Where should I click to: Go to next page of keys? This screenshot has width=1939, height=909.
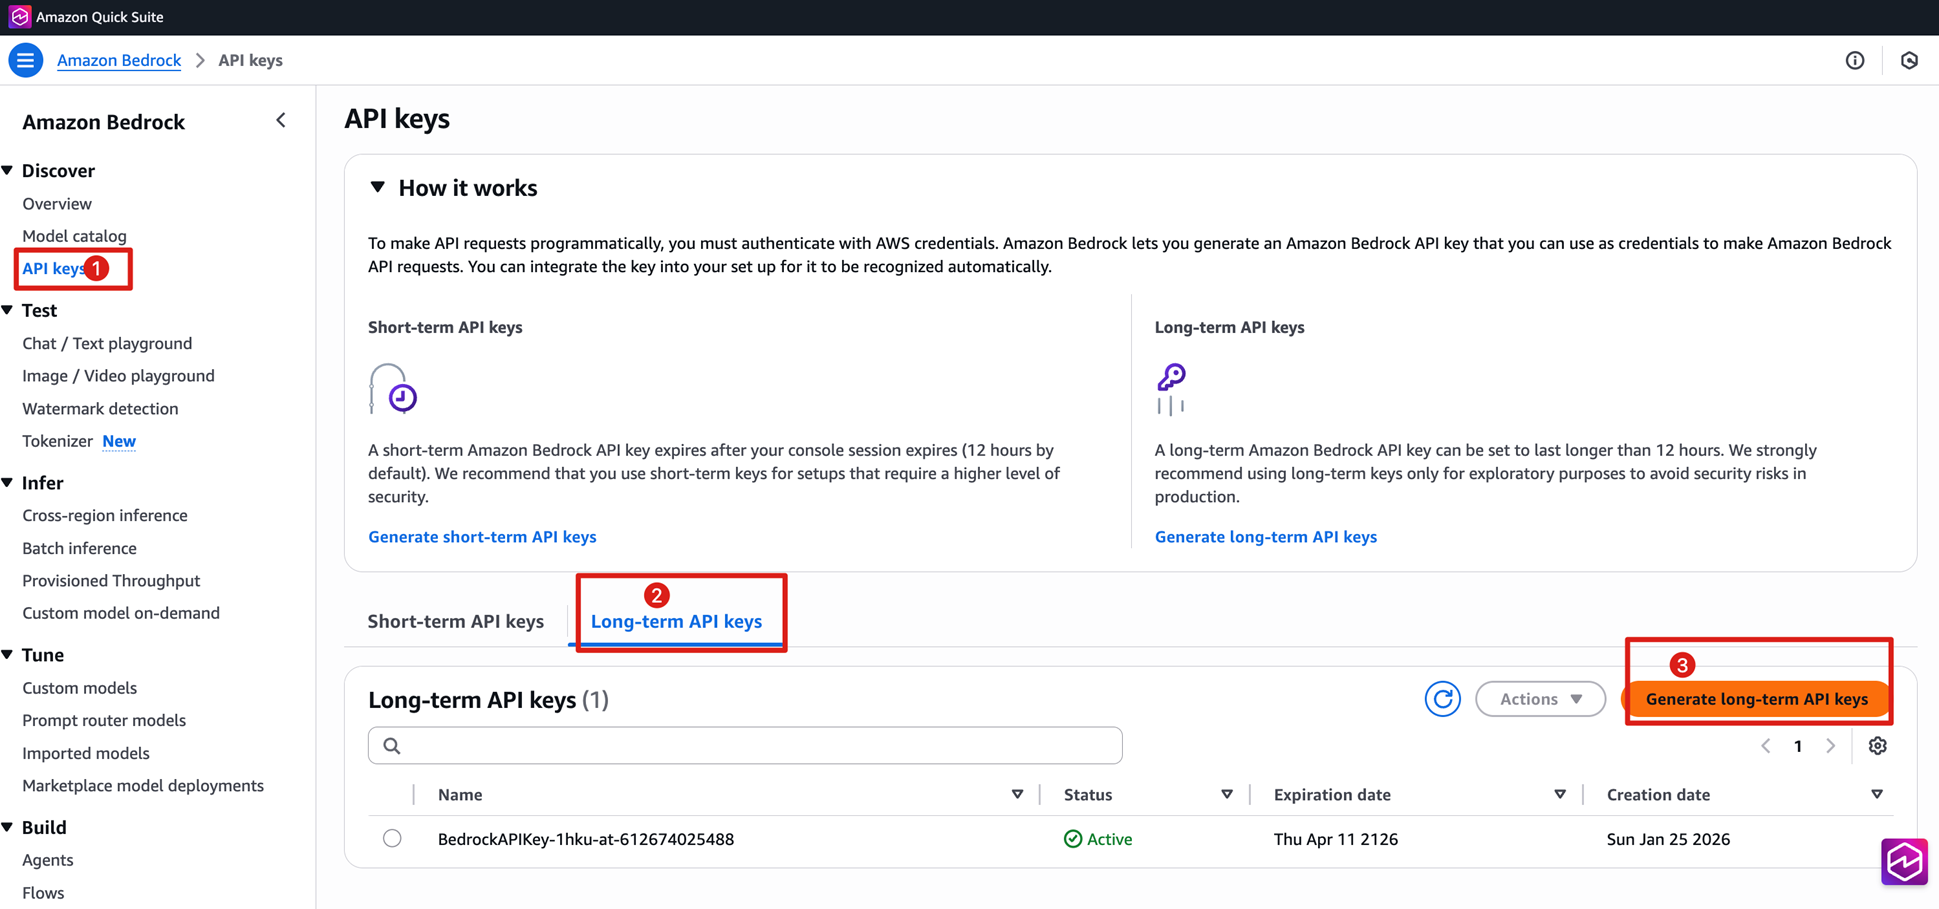click(x=1830, y=746)
